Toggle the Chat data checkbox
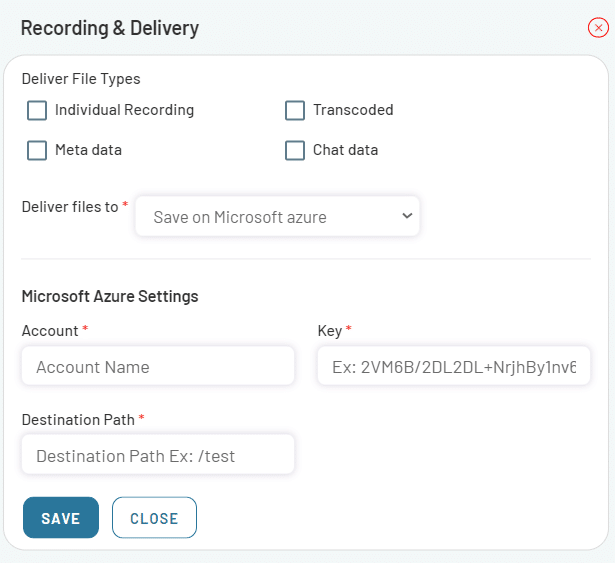 (295, 150)
